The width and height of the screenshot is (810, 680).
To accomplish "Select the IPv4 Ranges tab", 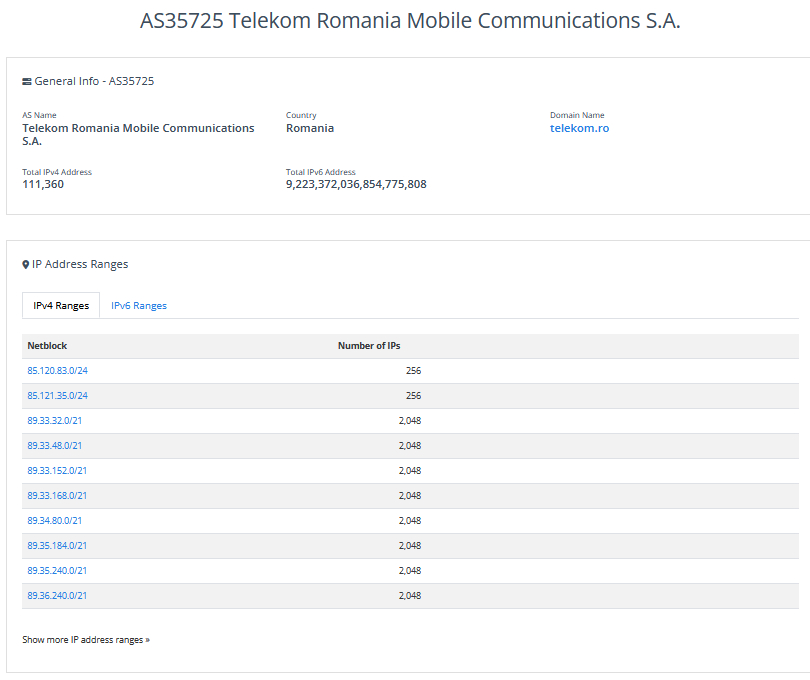I will tap(61, 305).
